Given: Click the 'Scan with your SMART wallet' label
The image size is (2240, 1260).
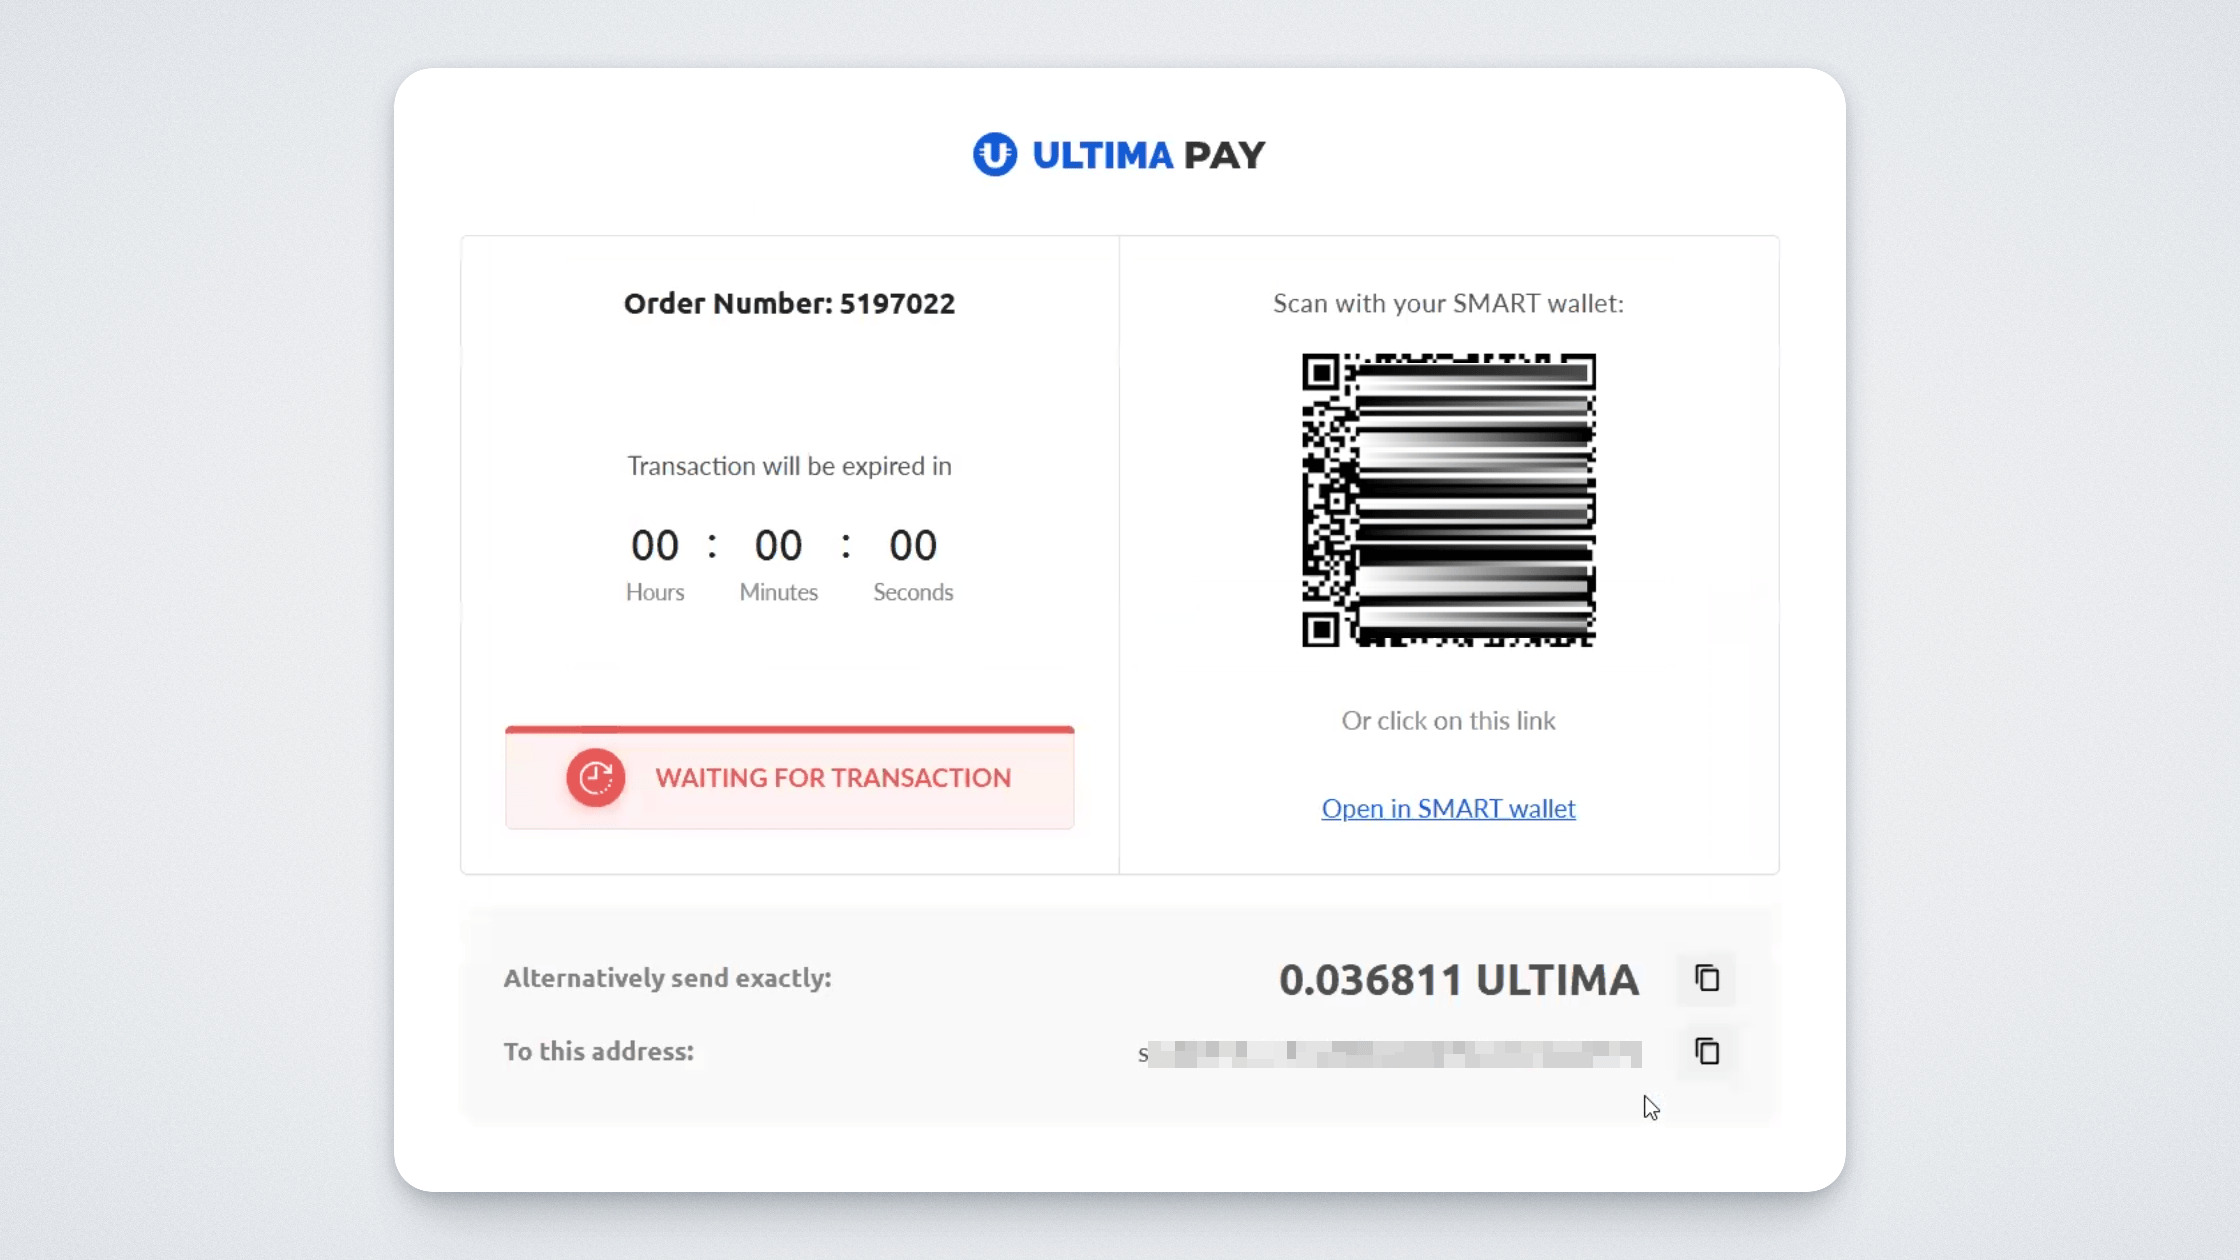Looking at the screenshot, I should (1448, 303).
